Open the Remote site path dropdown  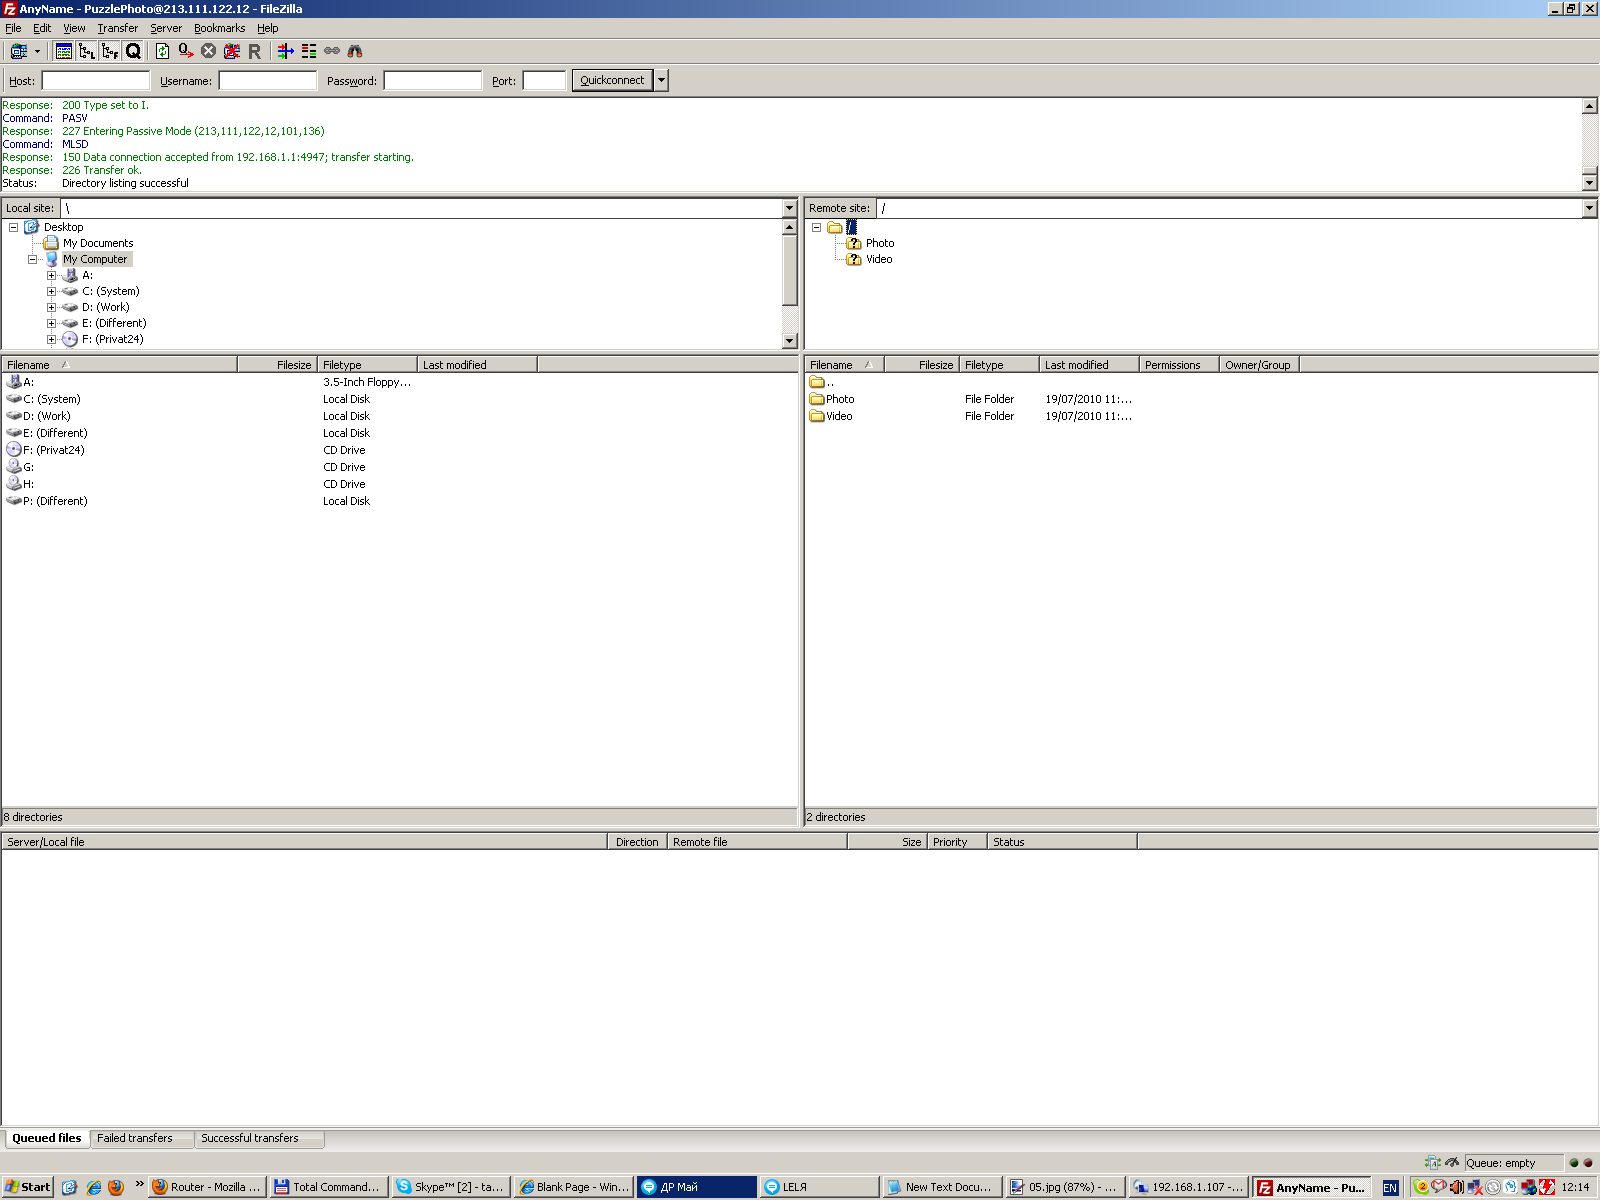[1590, 208]
